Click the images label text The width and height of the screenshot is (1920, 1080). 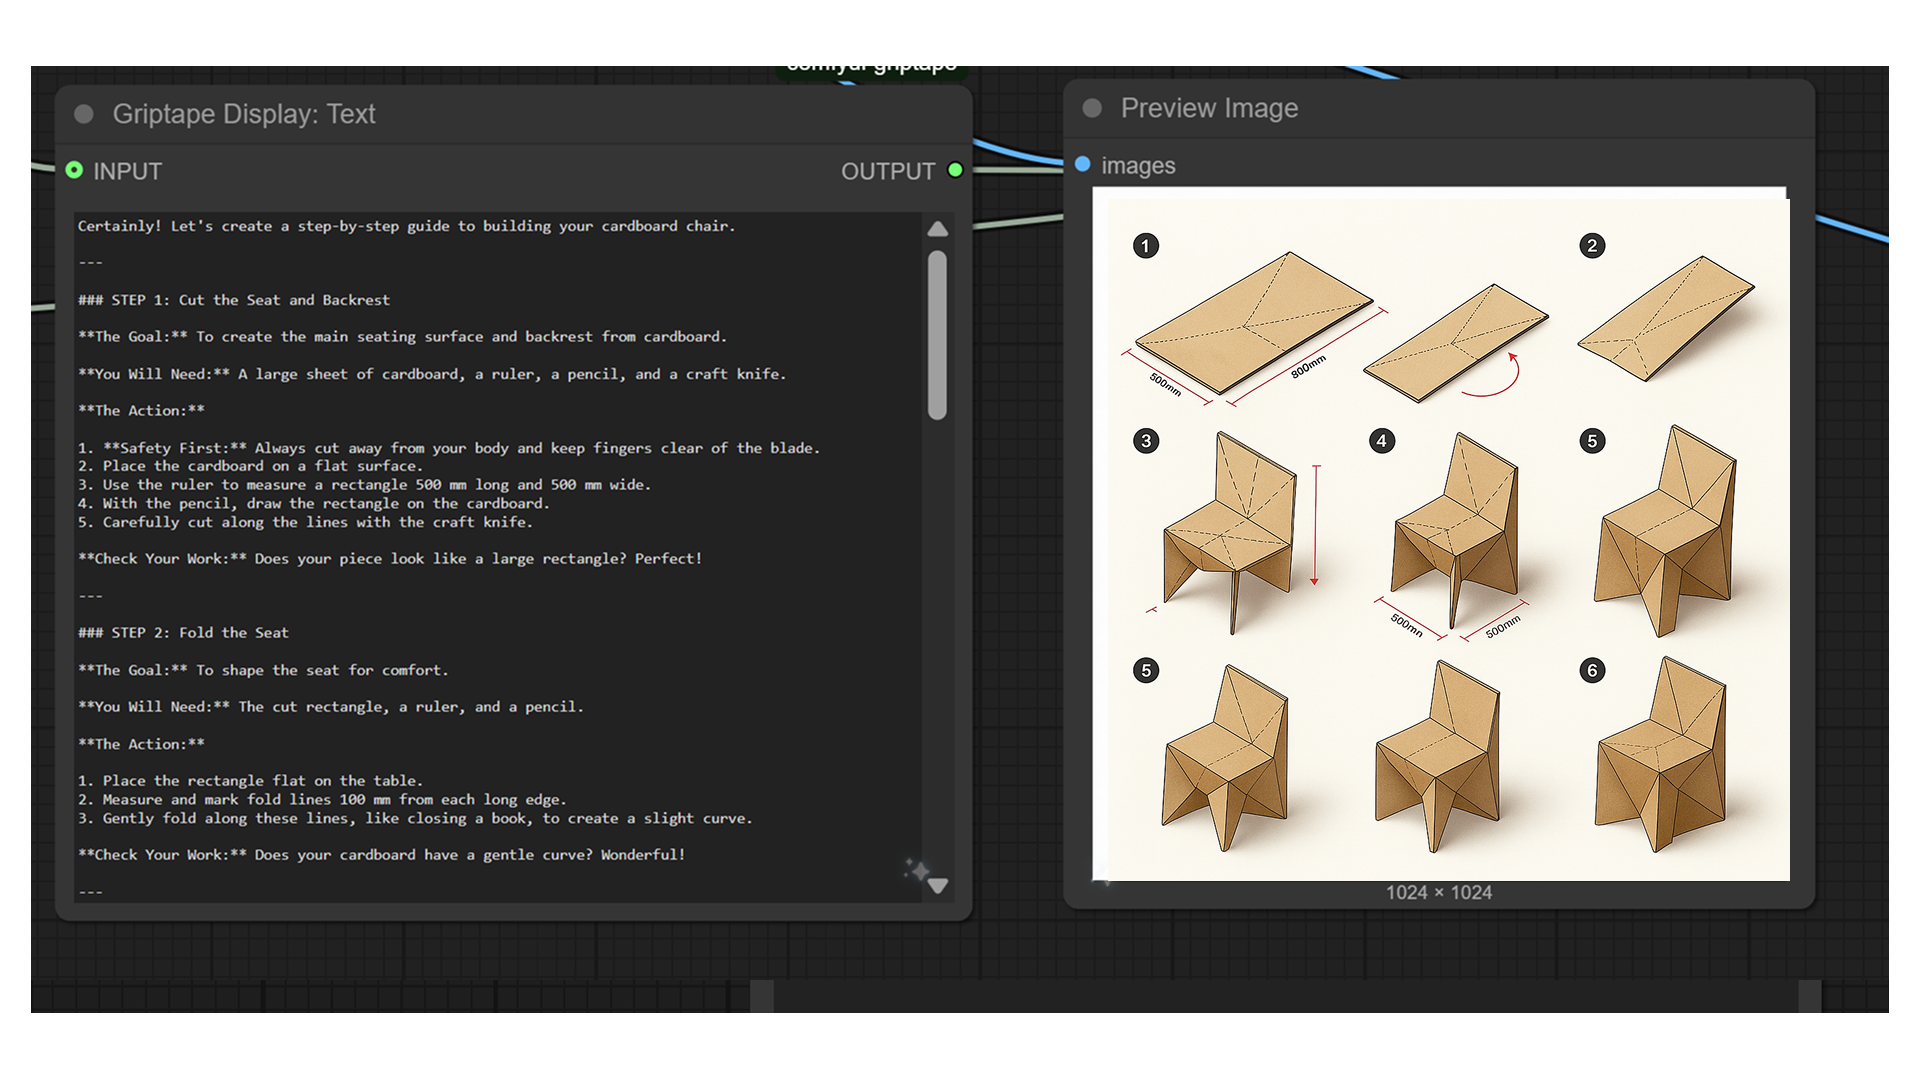tap(1137, 165)
